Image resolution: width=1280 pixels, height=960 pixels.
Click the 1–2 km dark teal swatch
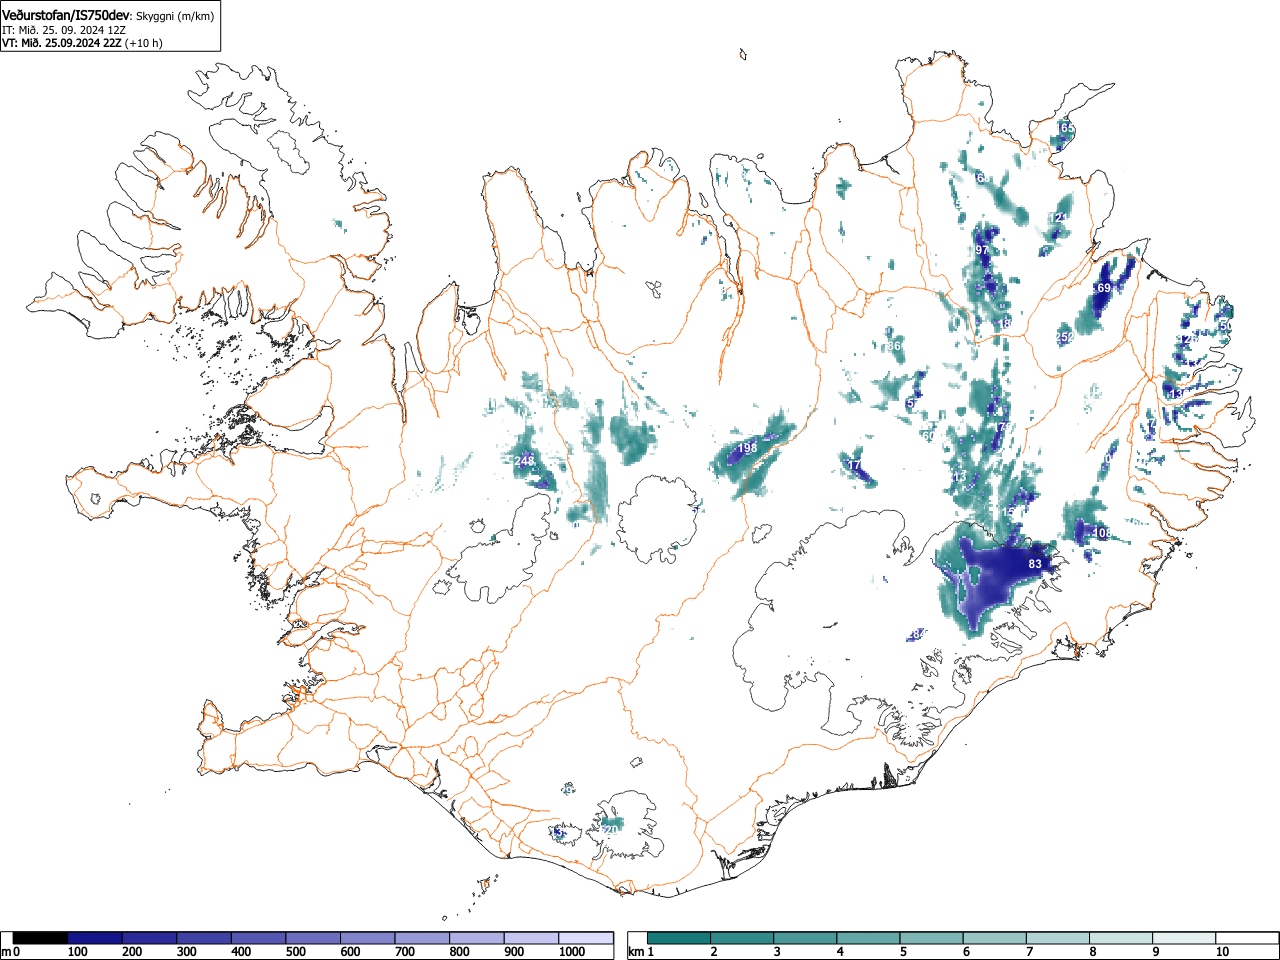click(x=679, y=938)
